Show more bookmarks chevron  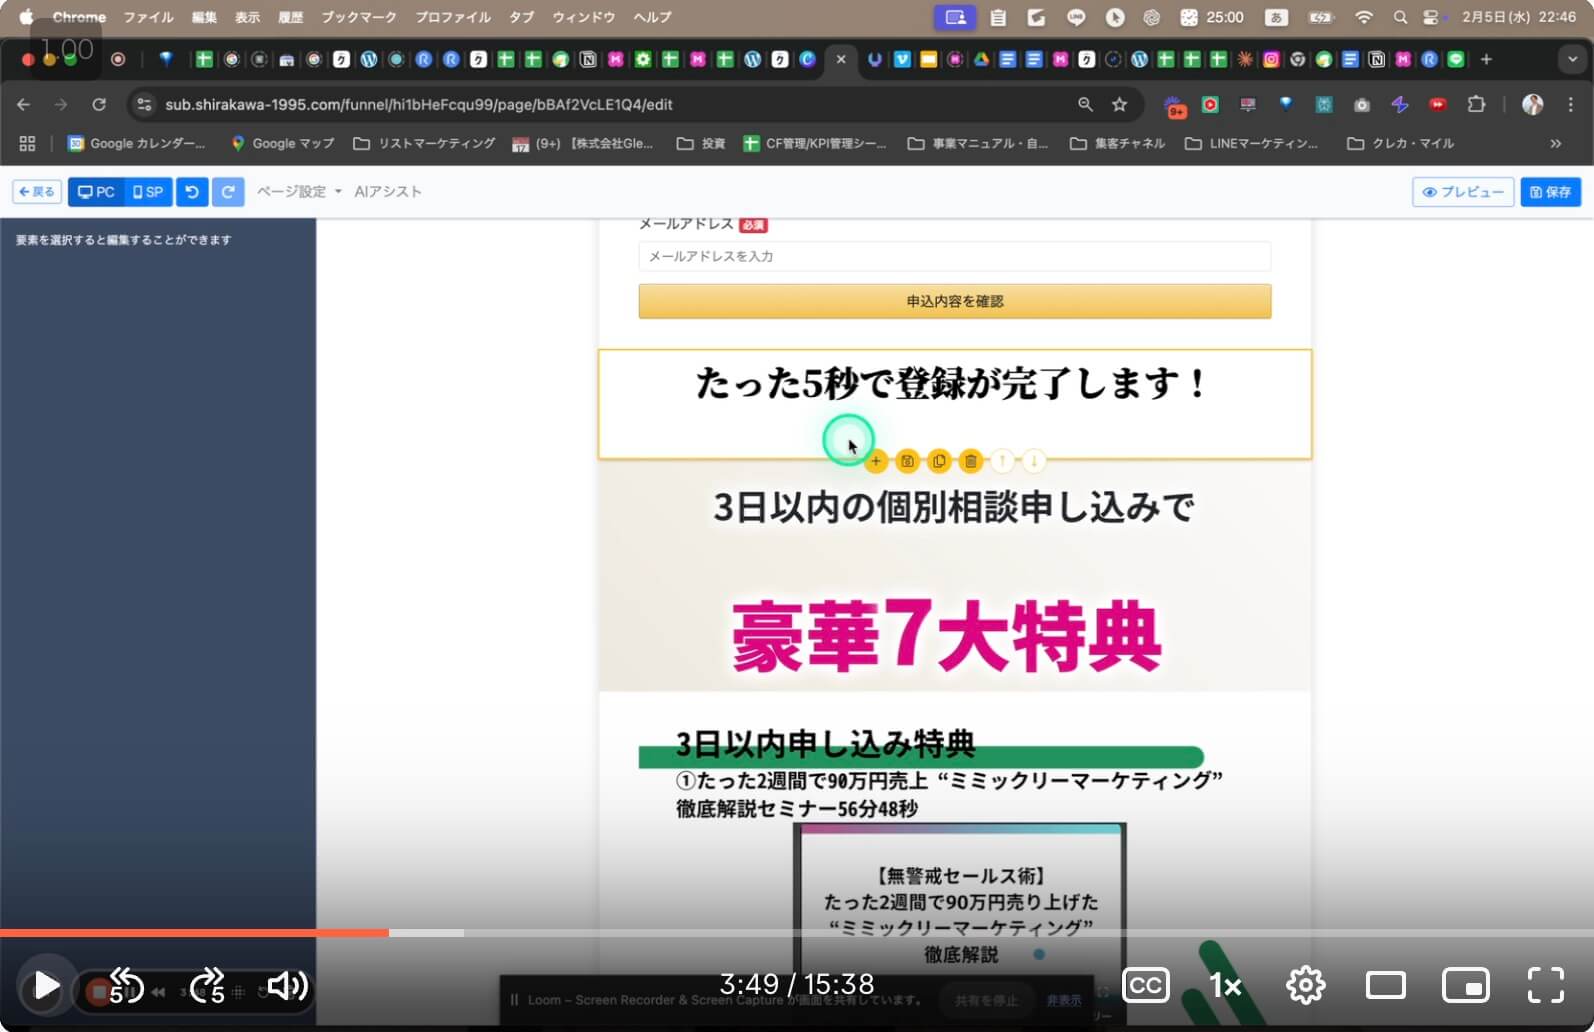point(1556,144)
